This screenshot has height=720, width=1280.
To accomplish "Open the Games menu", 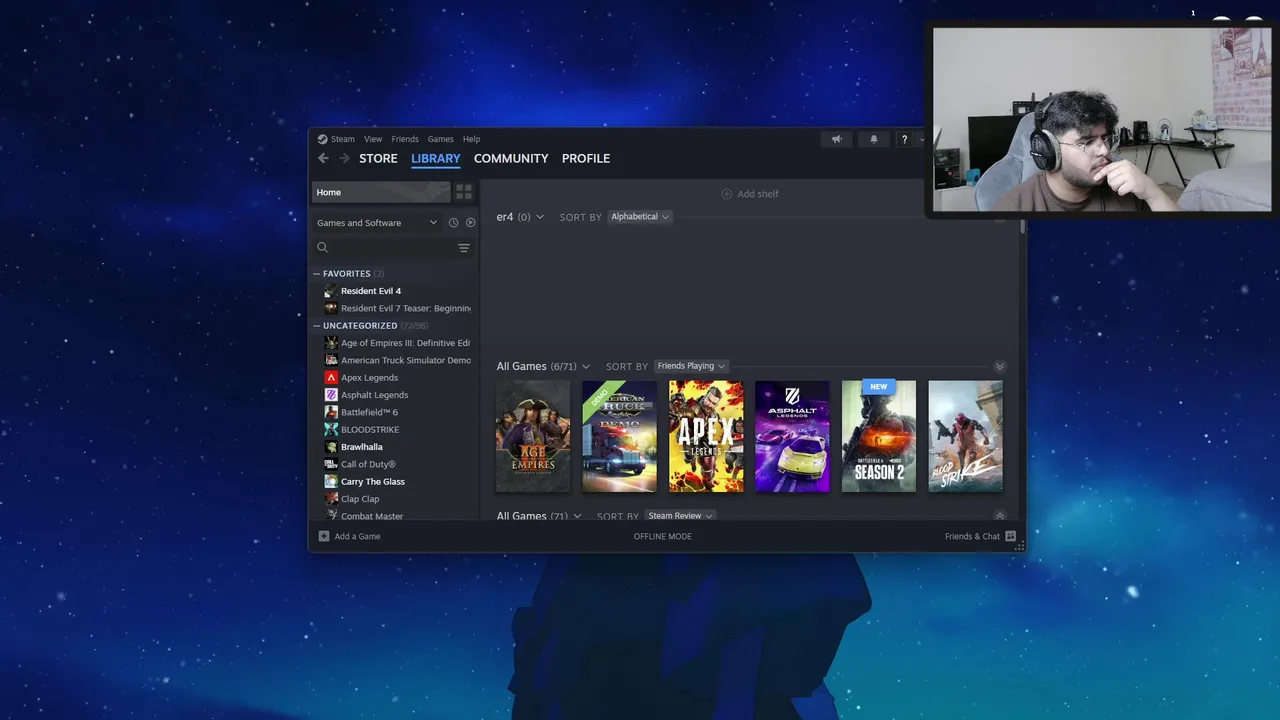I will [x=441, y=139].
